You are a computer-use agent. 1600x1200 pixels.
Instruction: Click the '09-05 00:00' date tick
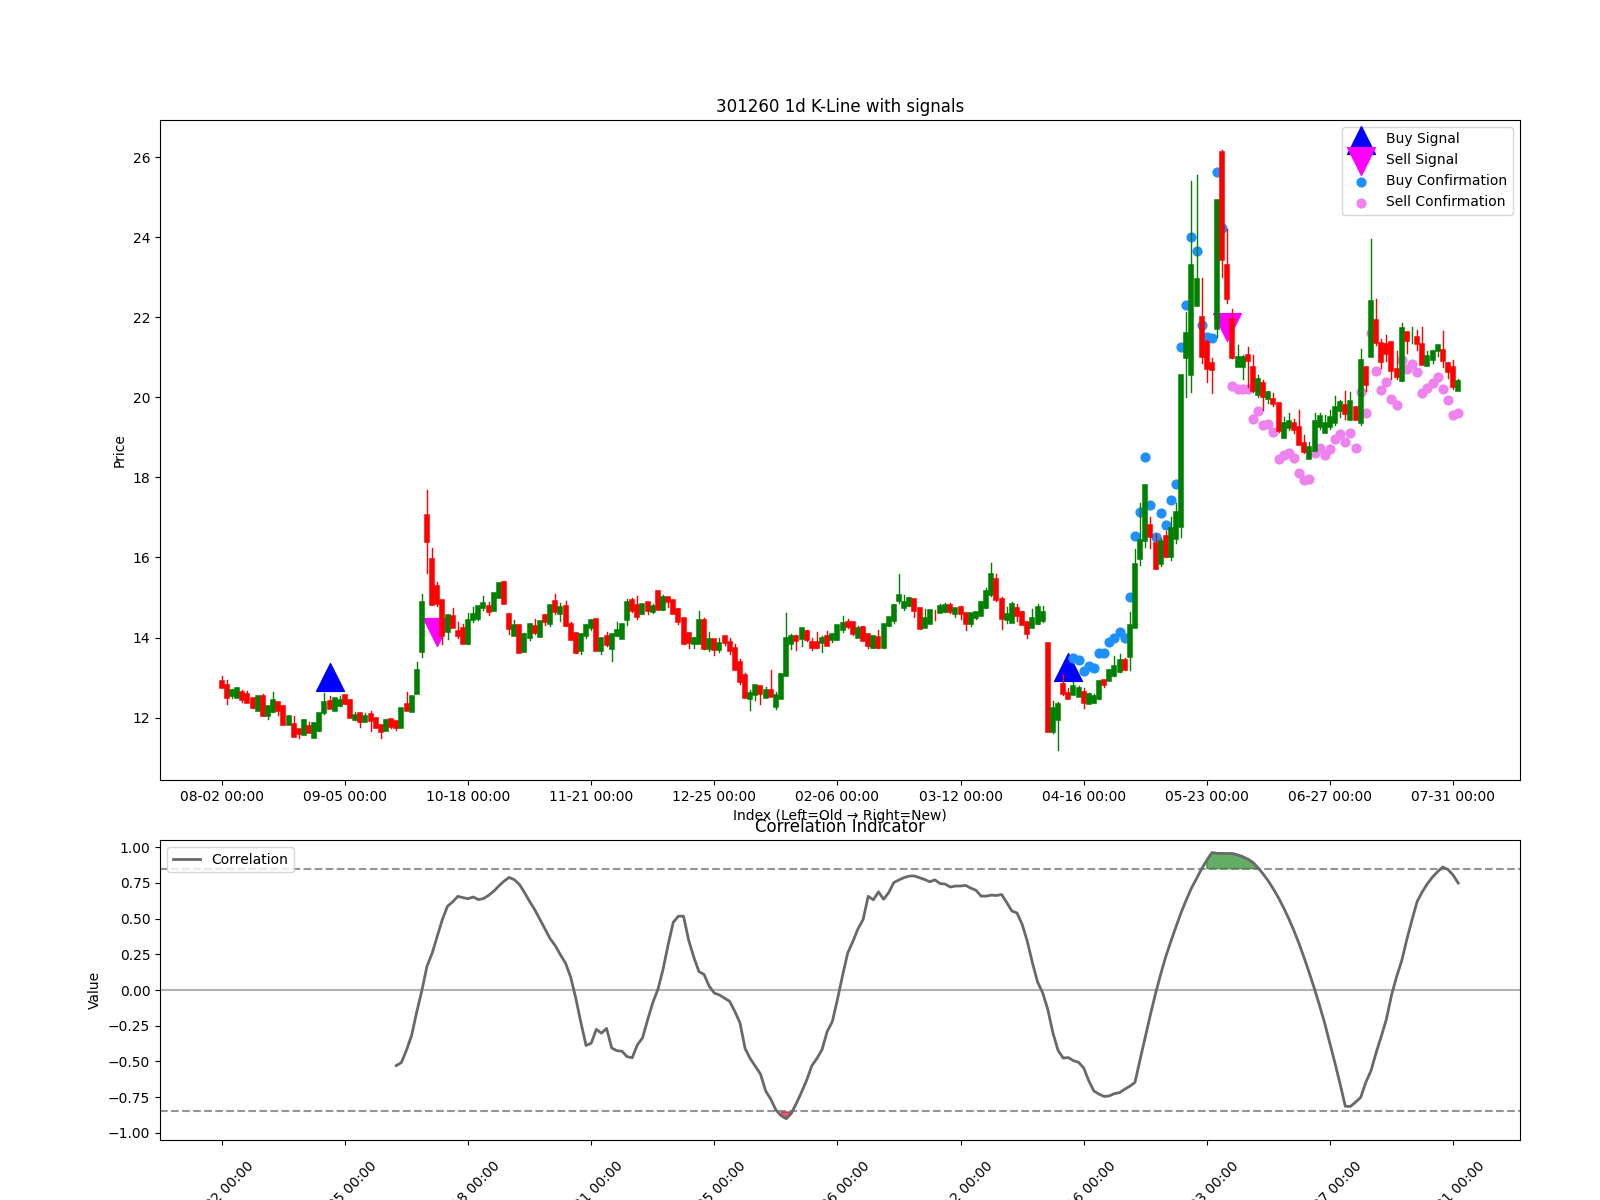coord(345,796)
